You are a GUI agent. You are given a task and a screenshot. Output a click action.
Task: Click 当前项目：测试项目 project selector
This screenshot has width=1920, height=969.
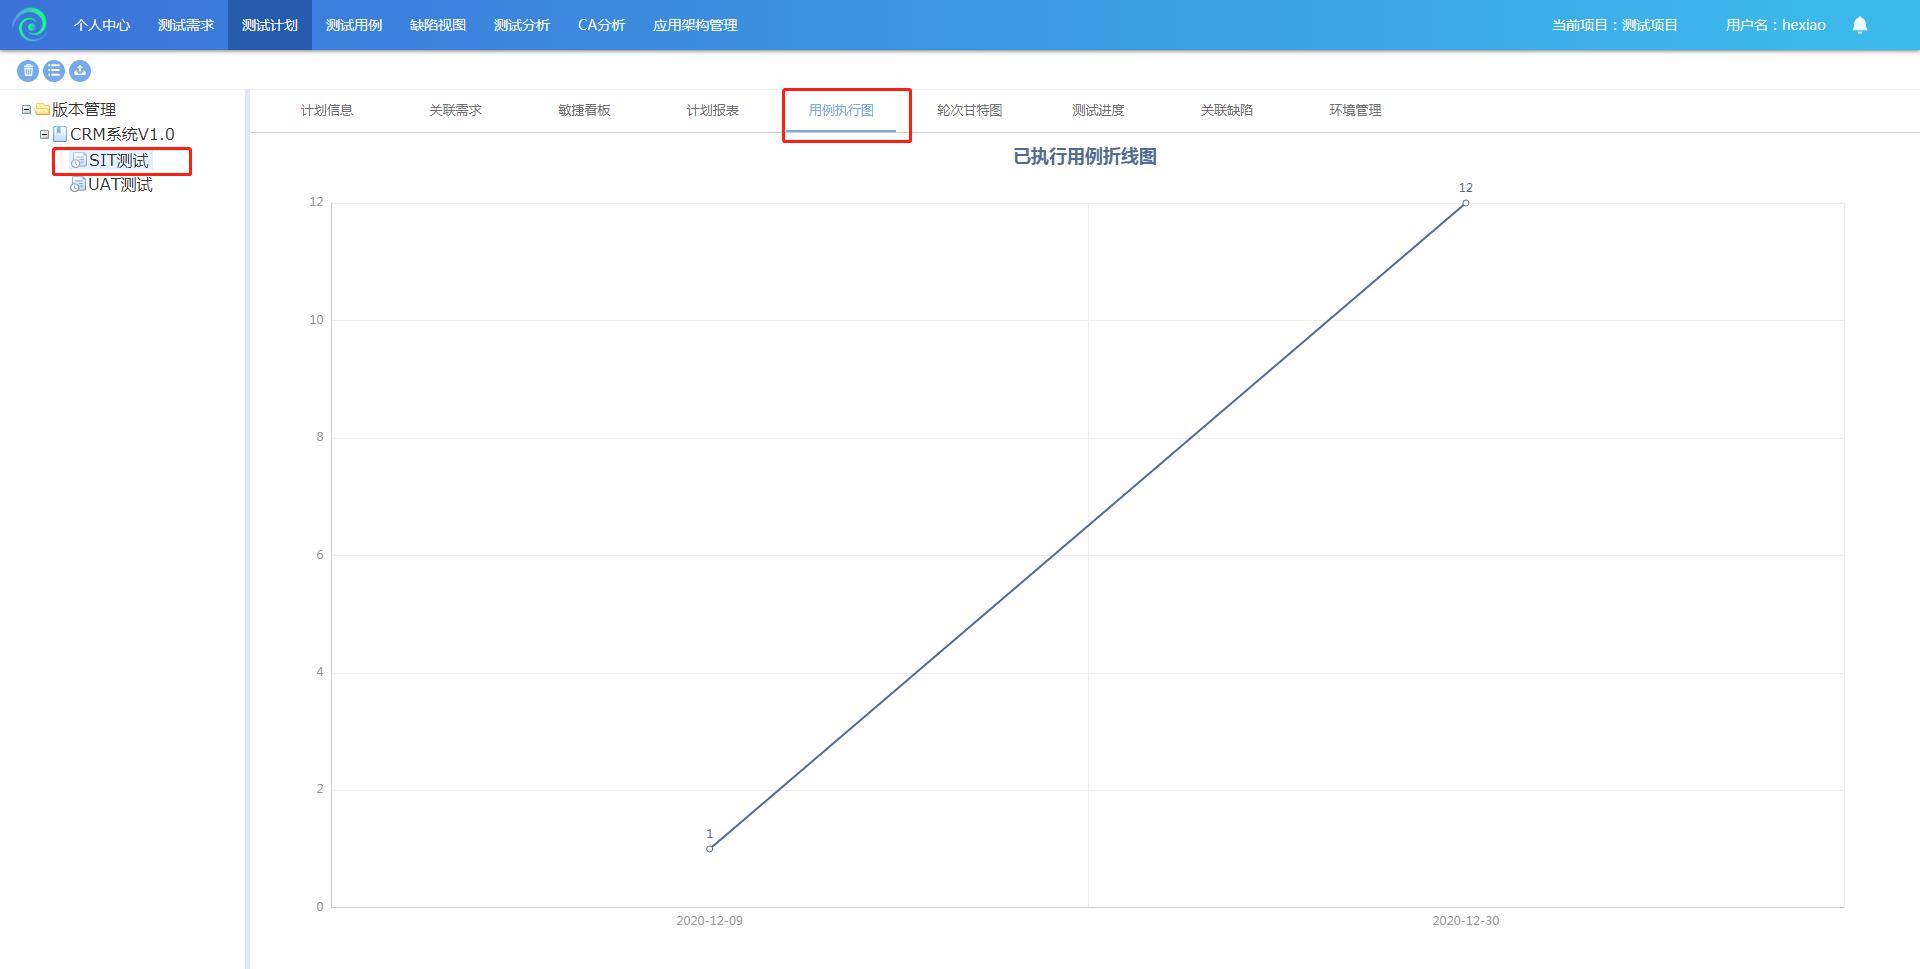point(1614,25)
